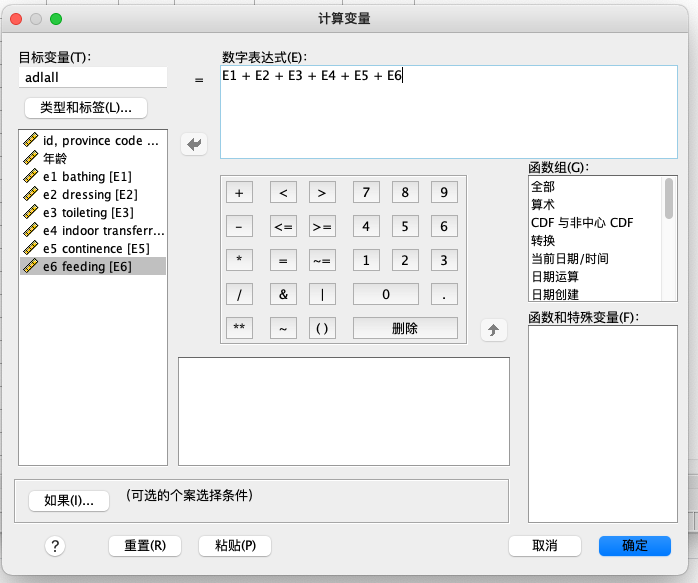The image size is (698, 583).
Task: Click the 取消 cancel button
Action: pos(545,546)
